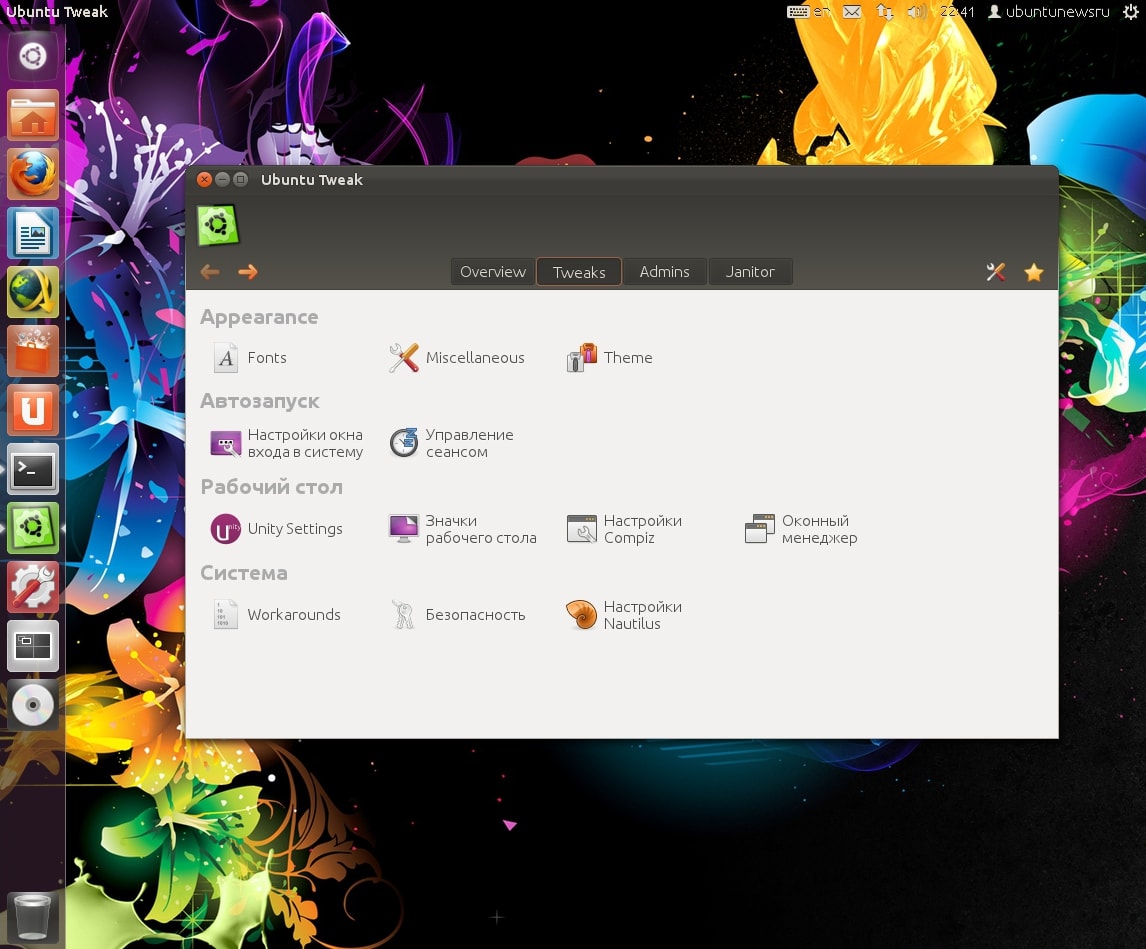The width and height of the screenshot is (1146, 949).
Task: Go back with the left arrow
Action: 210,272
